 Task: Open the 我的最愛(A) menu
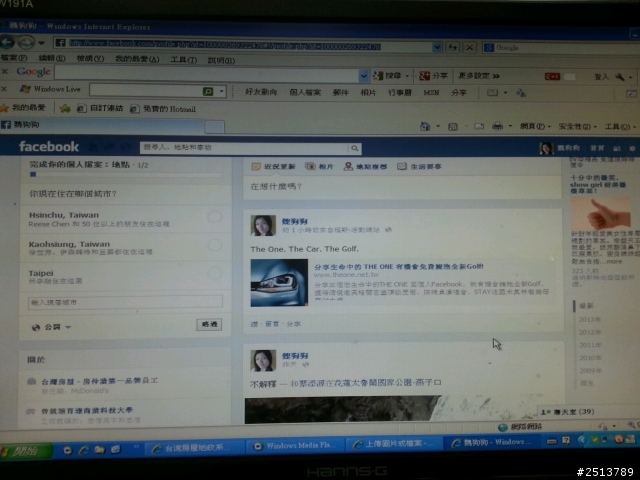pyautogui.click(x=137, y=59)
